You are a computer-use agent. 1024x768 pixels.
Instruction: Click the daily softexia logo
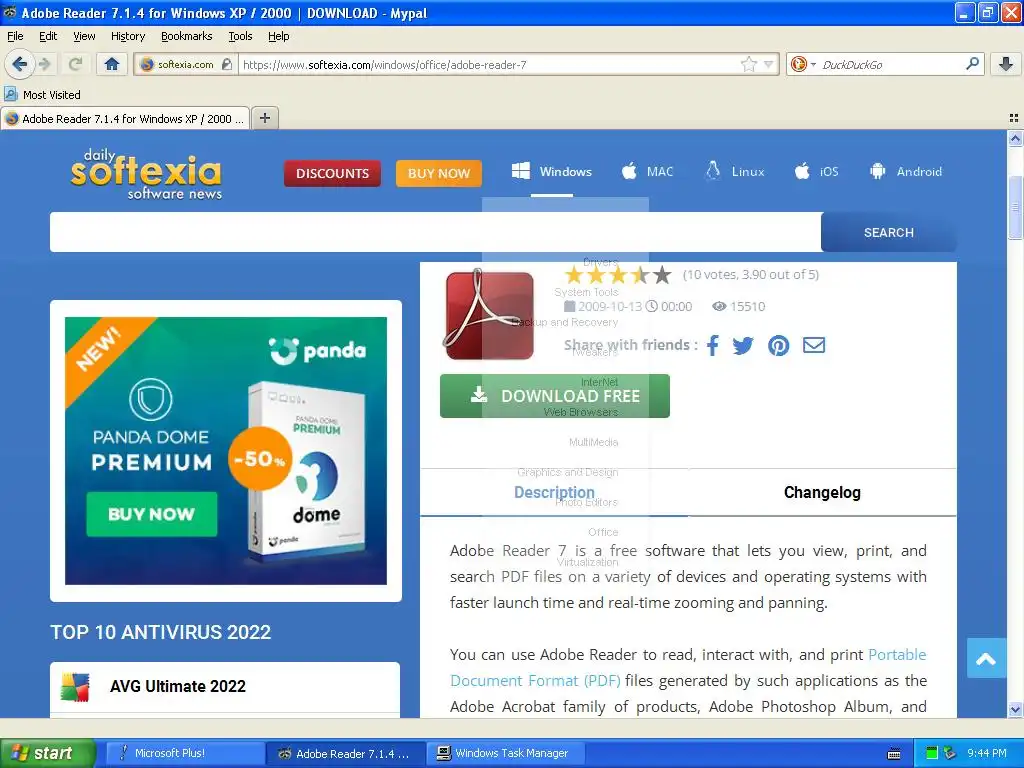click(x=146, y=174)
